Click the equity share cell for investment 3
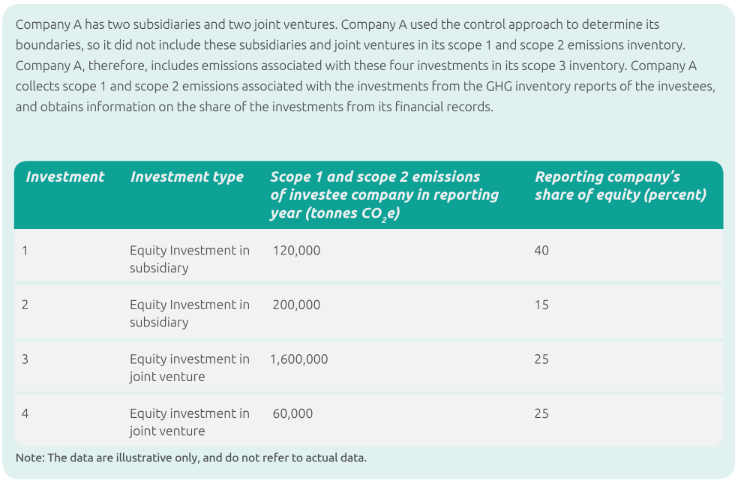This screenshot has width=738, height=482. (x=542, y=359)
